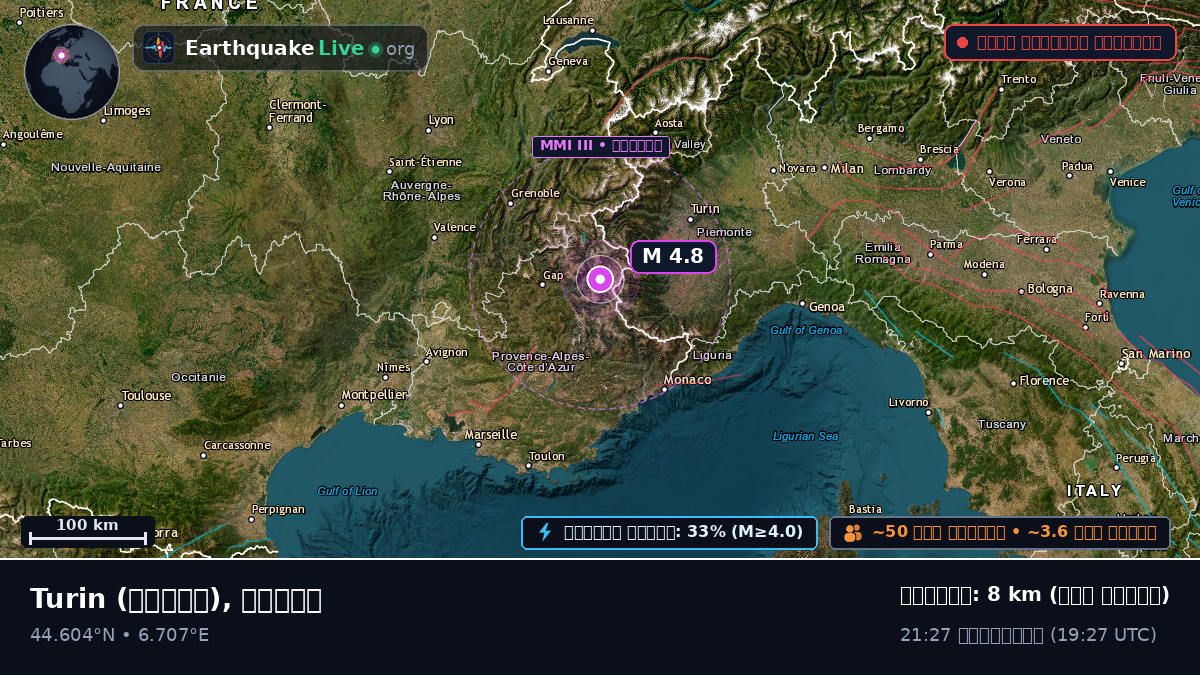Click the green dot before org
1200x675 pixels.
tap(375, 49)
